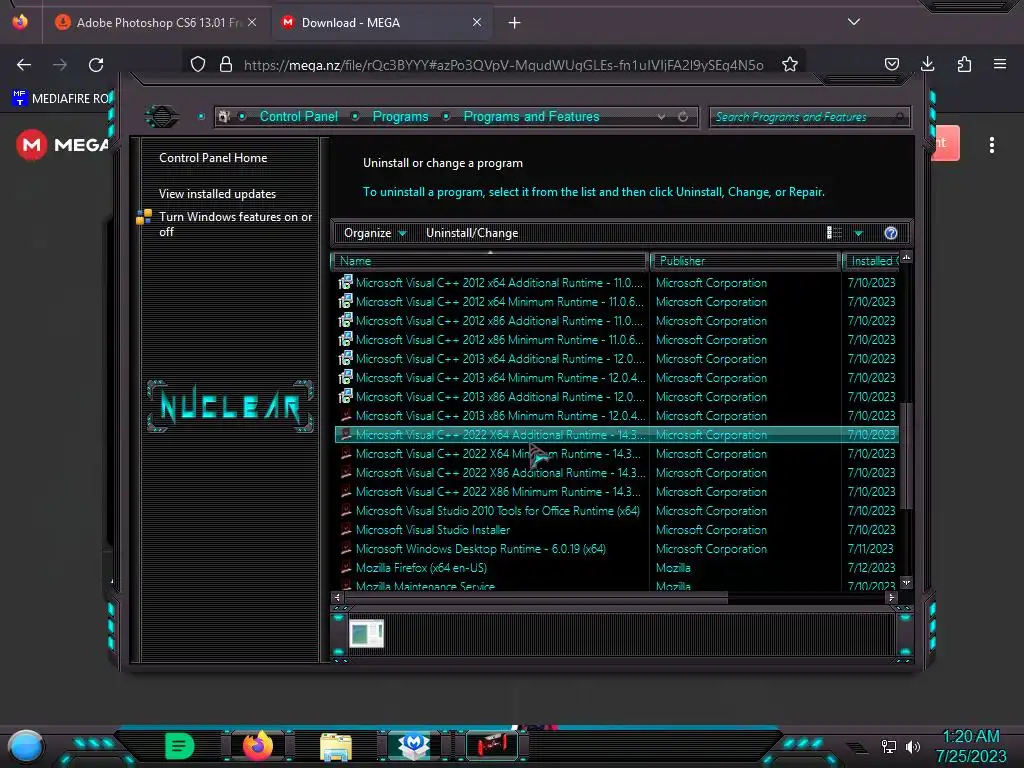
Task: Select Visual C++ 2022 X86 Additional Runtime
Action: point(616,472)
